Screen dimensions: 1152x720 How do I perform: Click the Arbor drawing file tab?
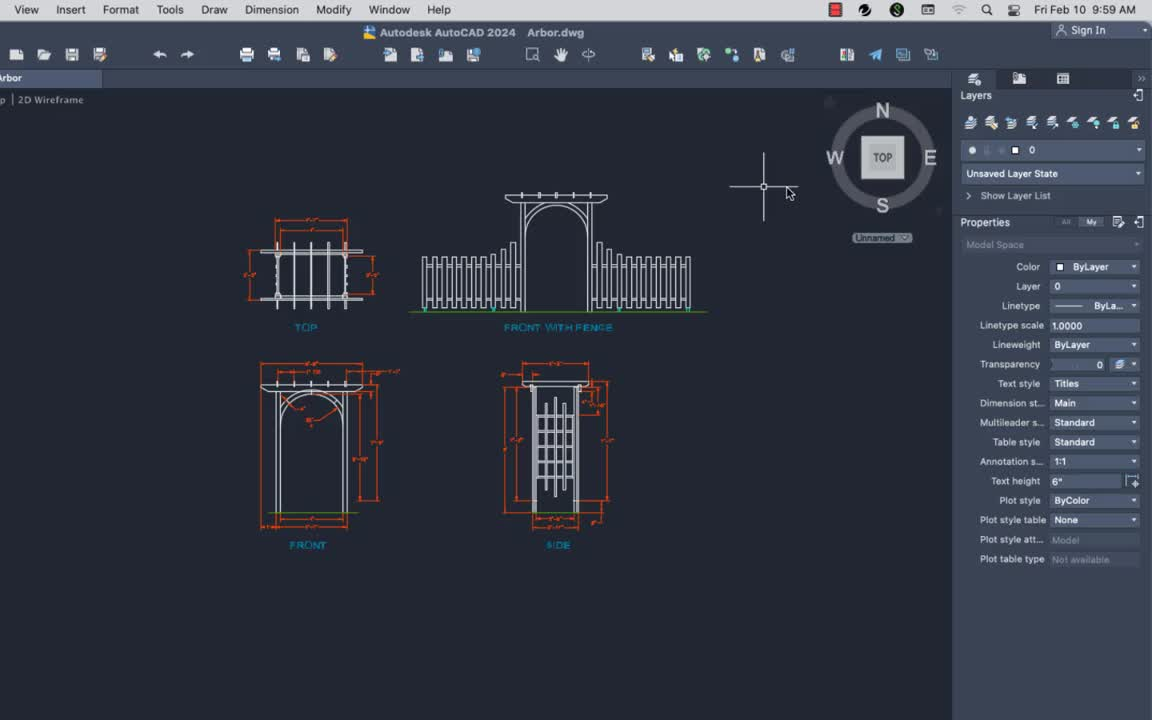coord(50,78)
